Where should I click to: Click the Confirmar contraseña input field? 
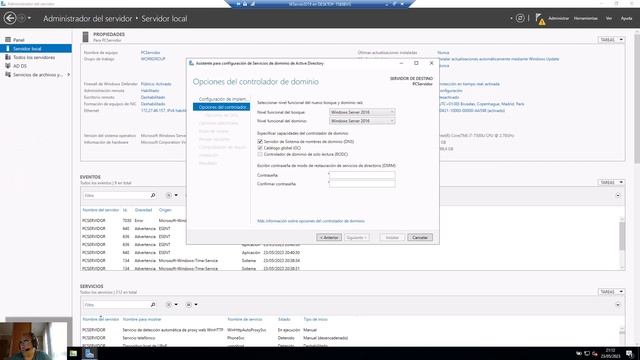click(x=362, y=184)
